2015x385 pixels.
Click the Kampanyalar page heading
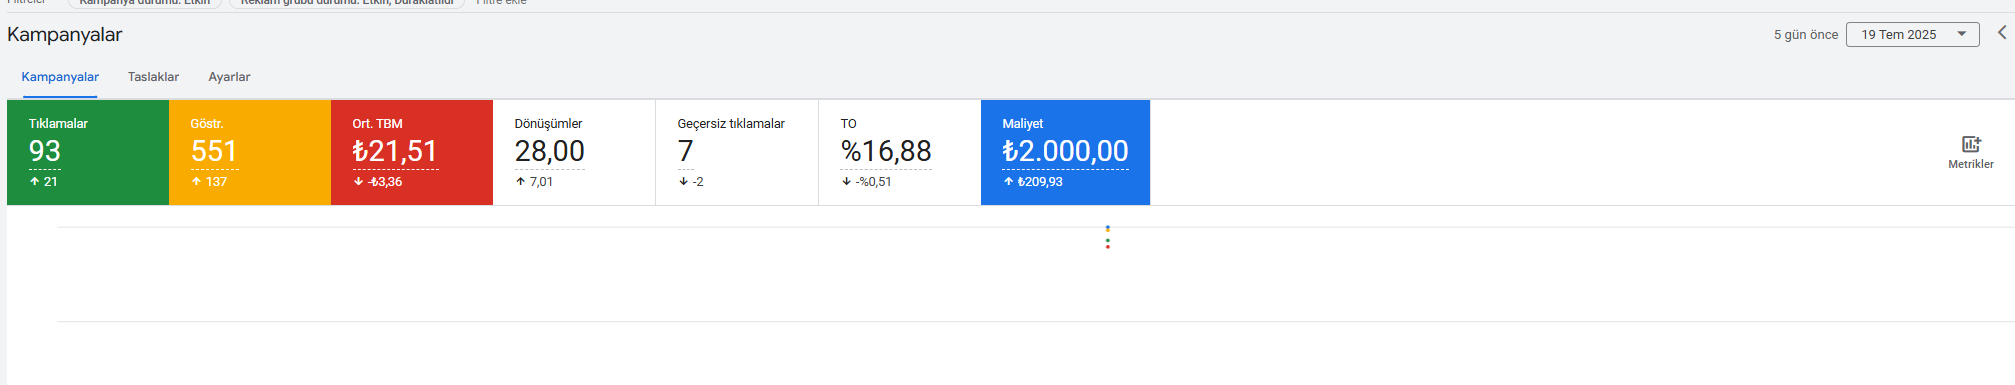(x=64, y=34)
